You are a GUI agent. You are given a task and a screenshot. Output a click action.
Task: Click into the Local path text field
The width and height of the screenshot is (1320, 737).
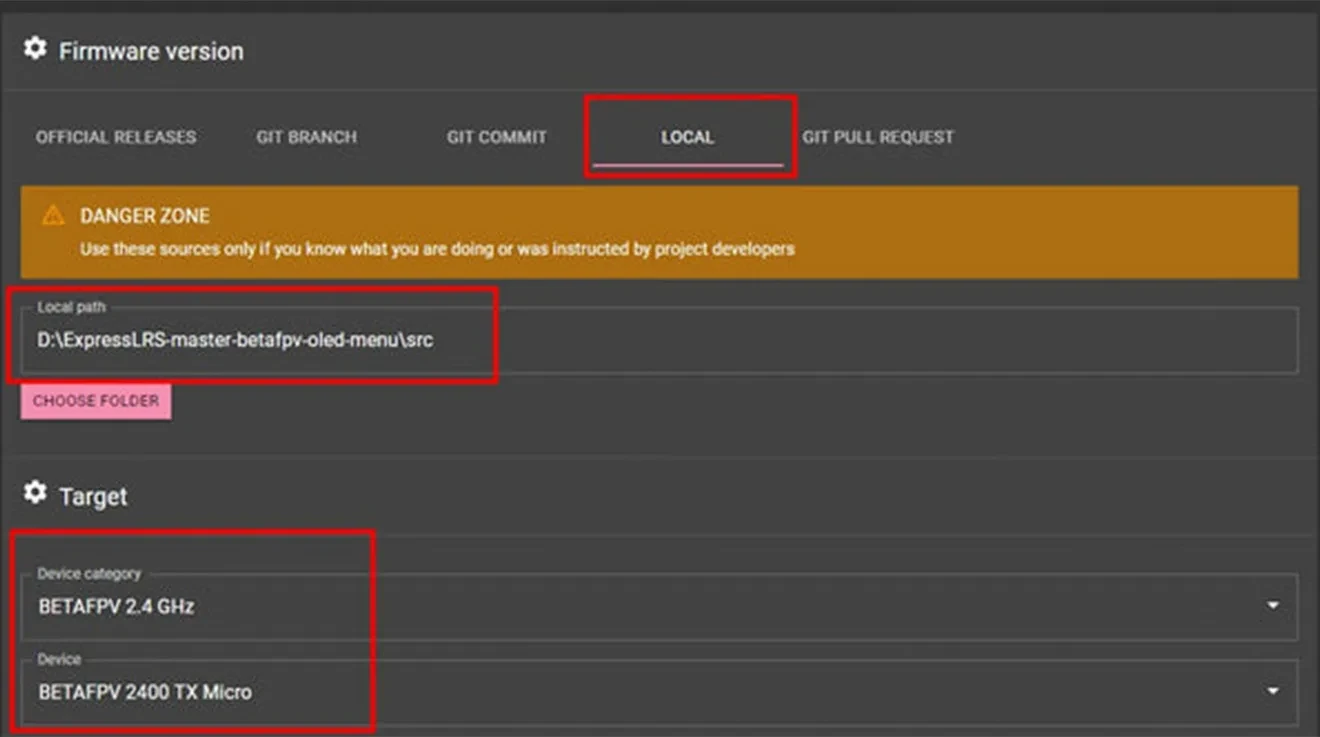[660, 341]
